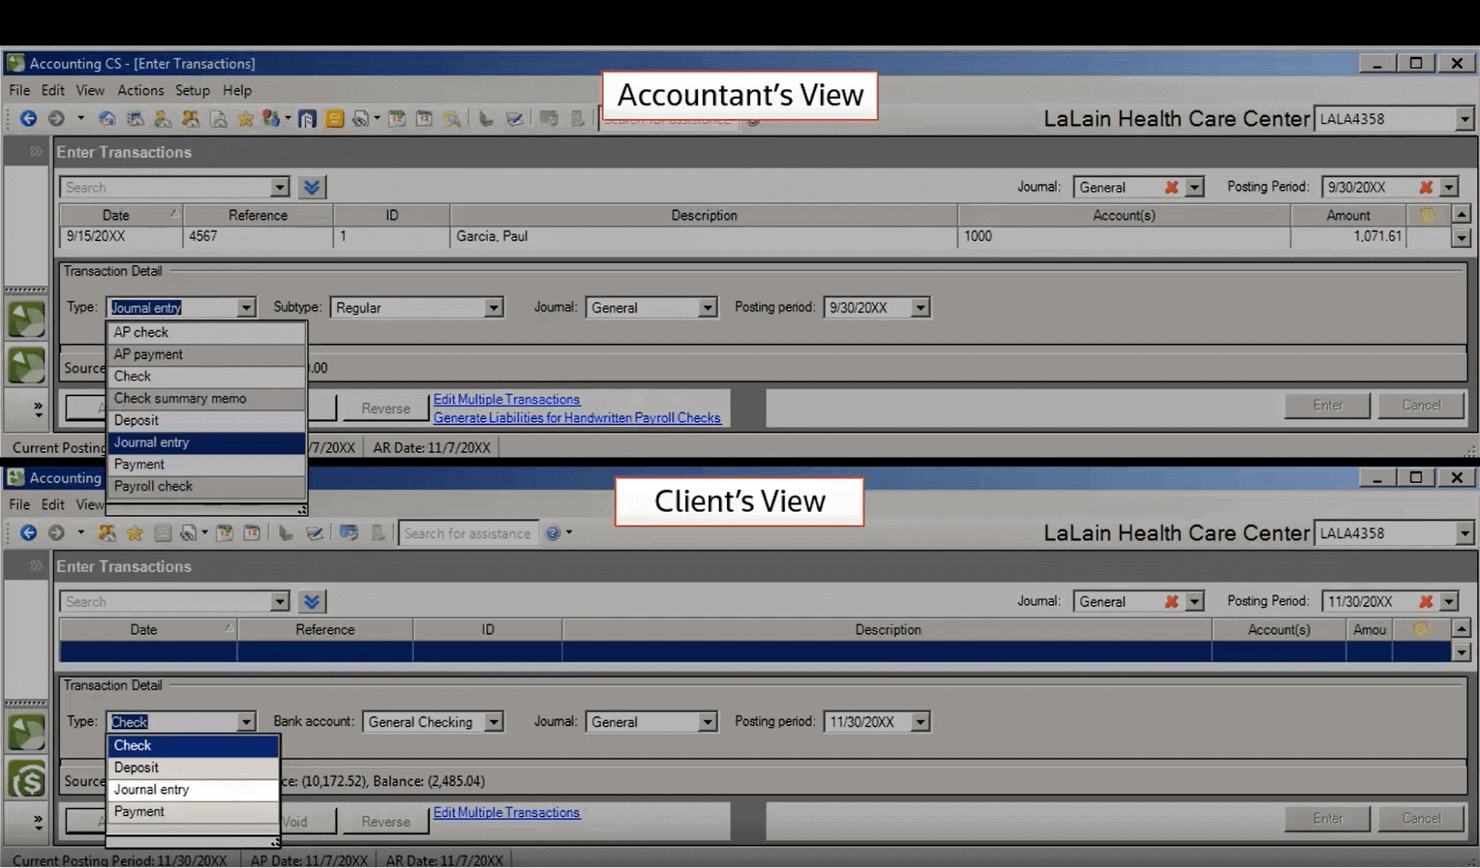Open the Posting Period dropdown showing 9/30/20XX

[1450, 187]
